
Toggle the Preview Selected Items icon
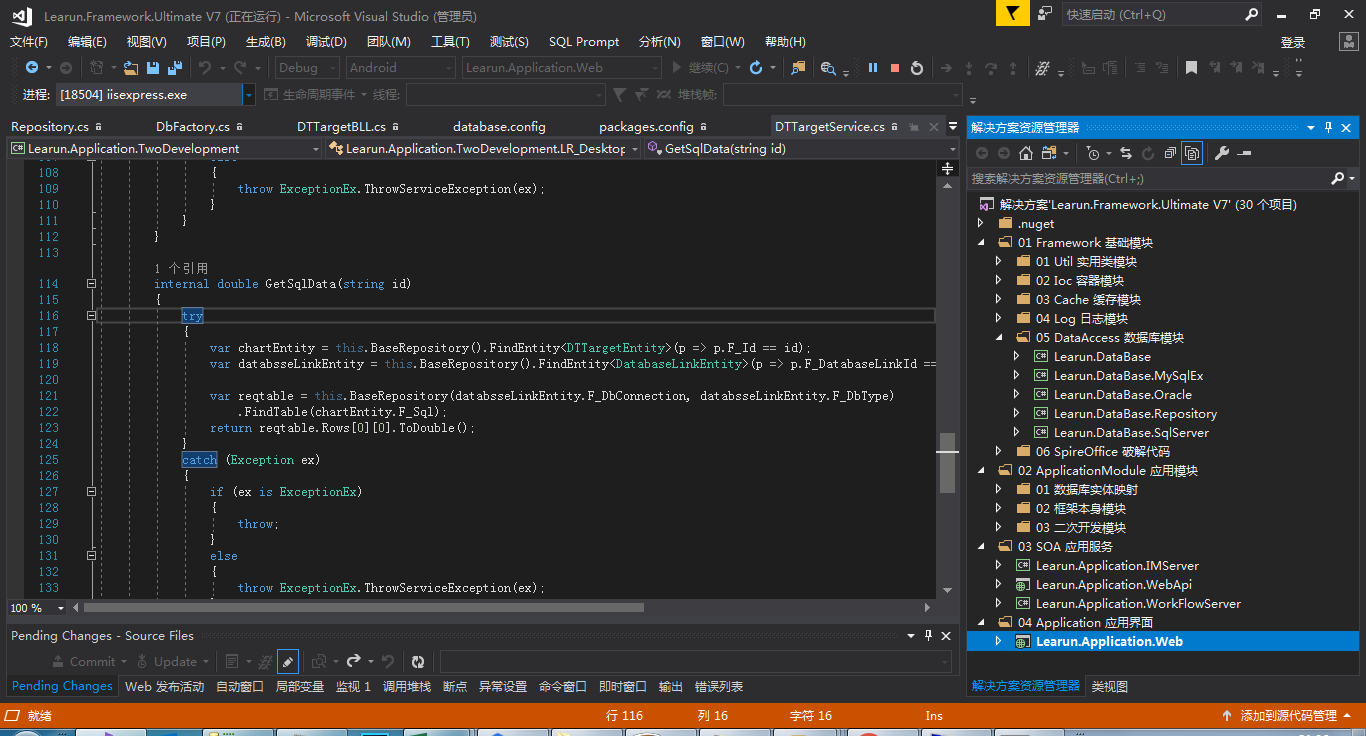coord(1245,153)
